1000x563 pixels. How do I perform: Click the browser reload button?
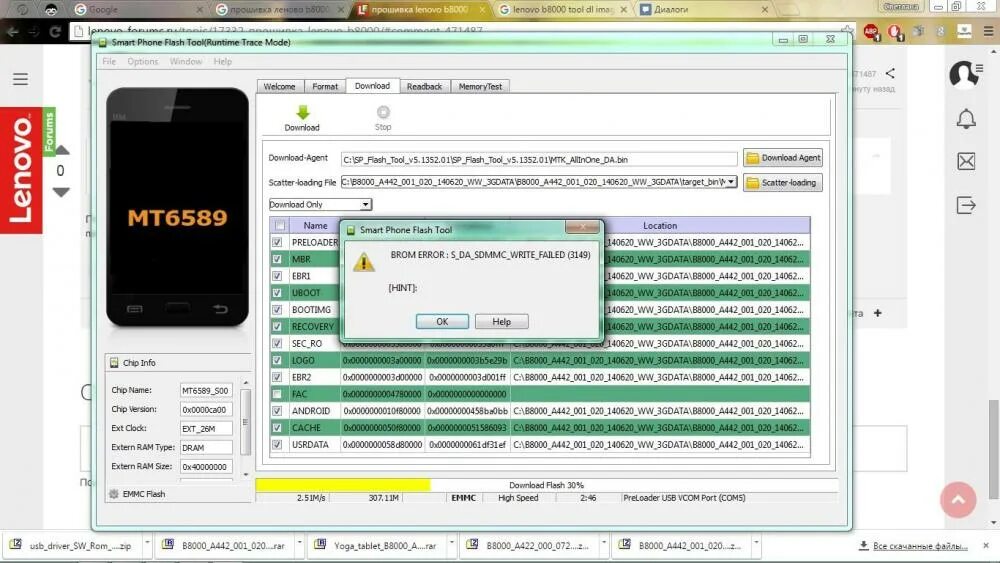pos(55,31)
